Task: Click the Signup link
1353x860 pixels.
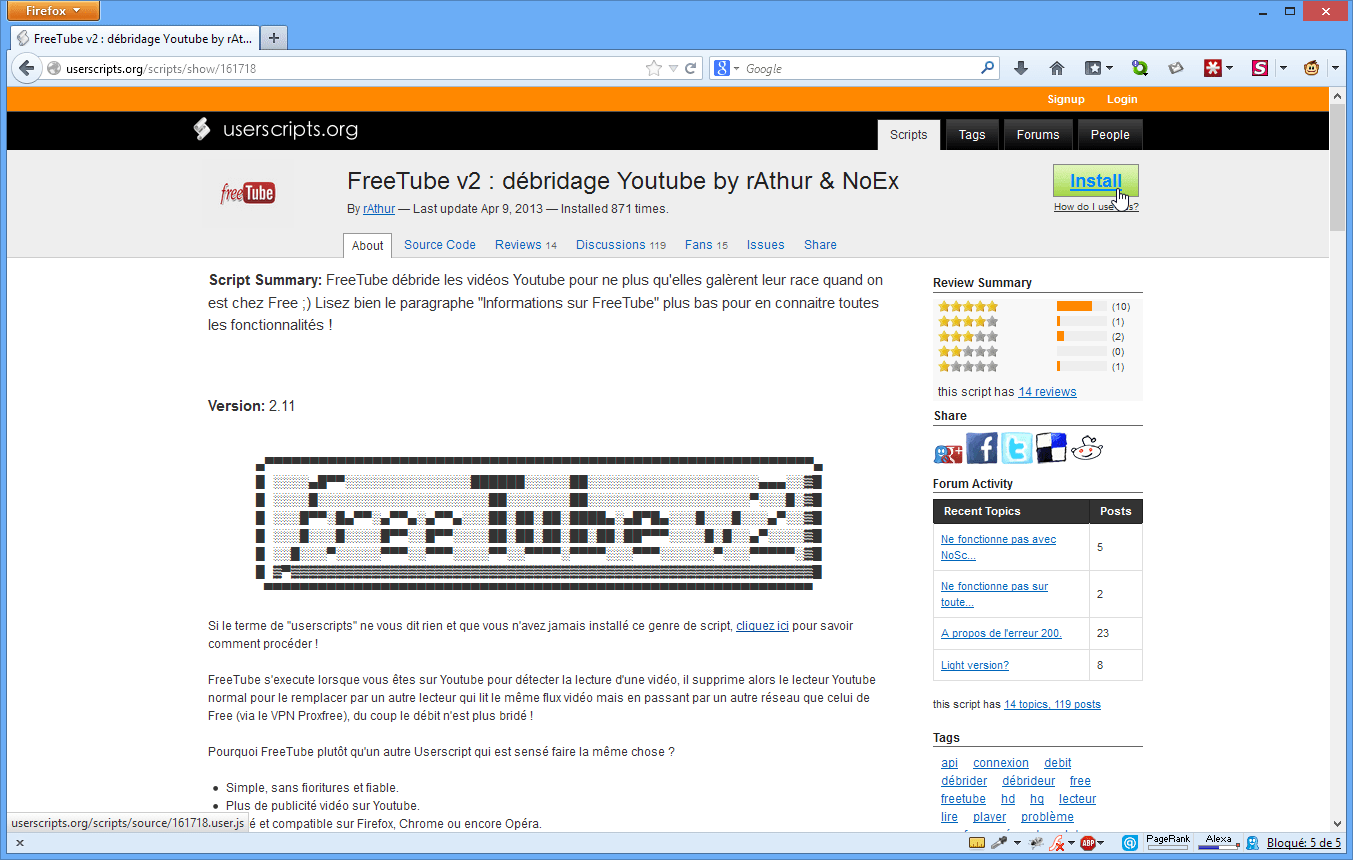Action: coord(1066,99)
